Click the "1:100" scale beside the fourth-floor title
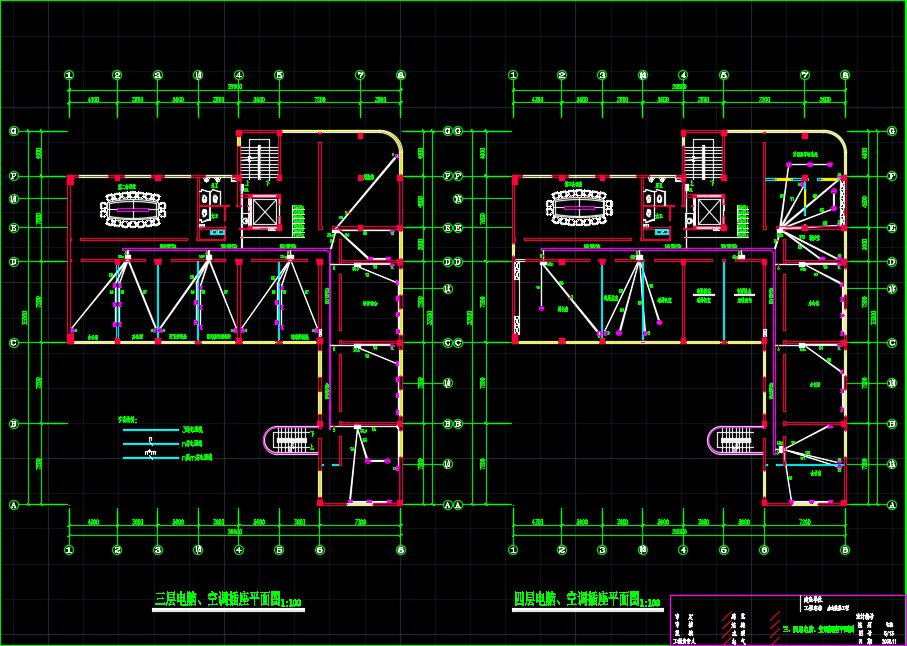This screenshot has width=907, height=646. [651, 603]
